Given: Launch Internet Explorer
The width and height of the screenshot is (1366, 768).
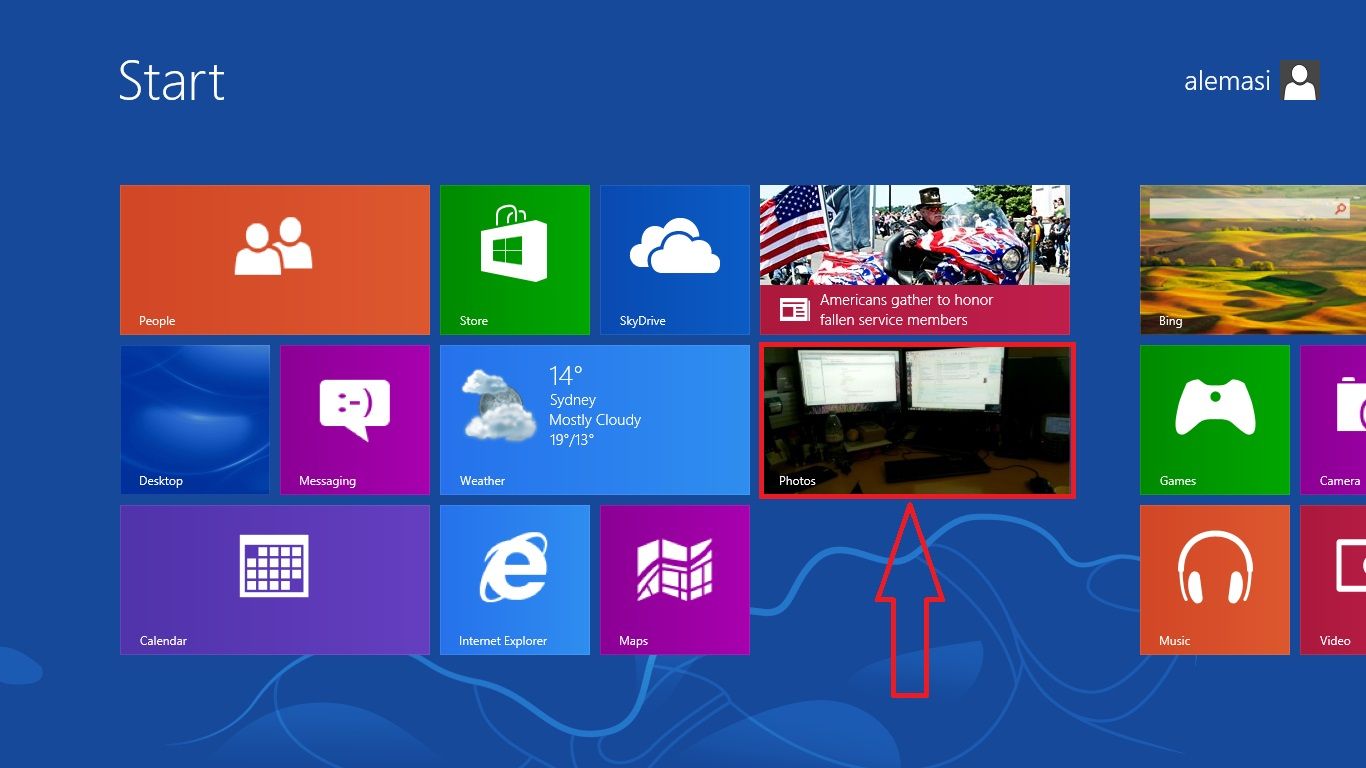Looking at the screenshot, I should pyautogui.click(x=514, y=578).
